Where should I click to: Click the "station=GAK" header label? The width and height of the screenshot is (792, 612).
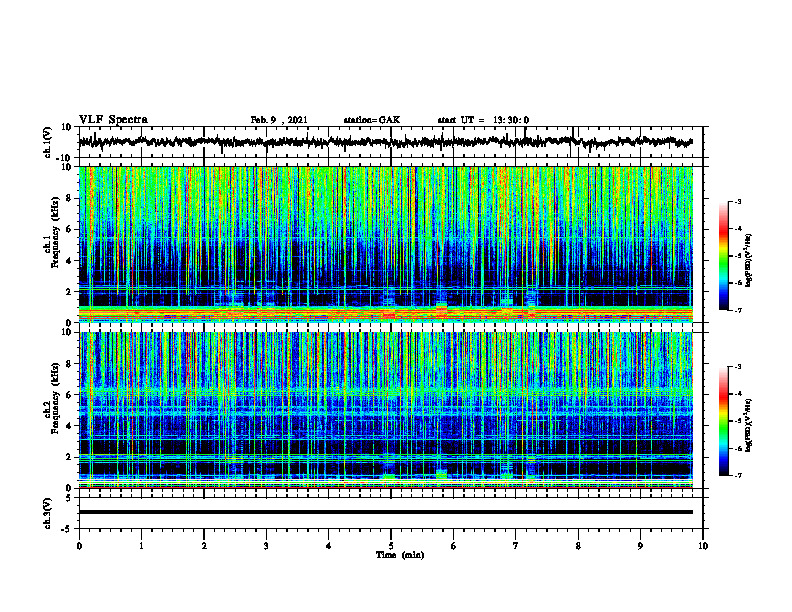[x=372, y=120]
